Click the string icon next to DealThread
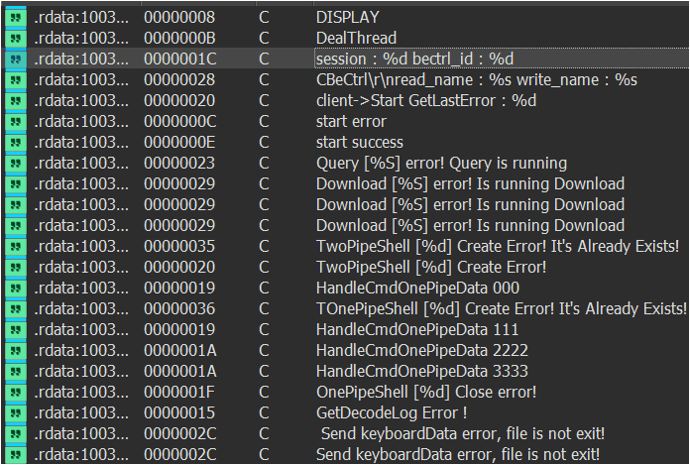 coord(16,38)
